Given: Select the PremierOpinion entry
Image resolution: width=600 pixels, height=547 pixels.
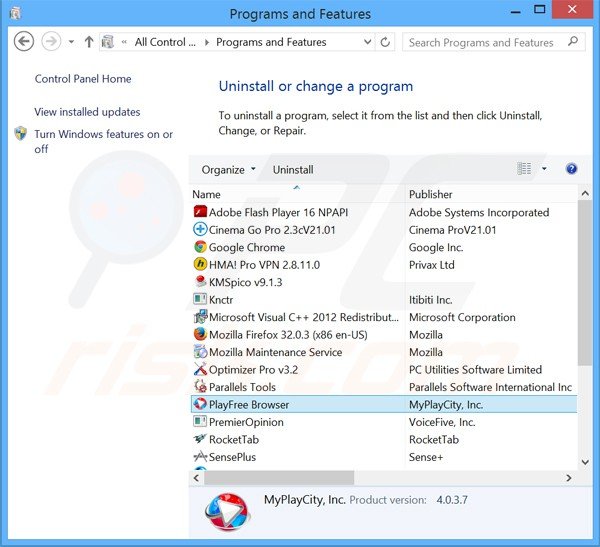Looking at the screenshot, I should coord(246,422).
